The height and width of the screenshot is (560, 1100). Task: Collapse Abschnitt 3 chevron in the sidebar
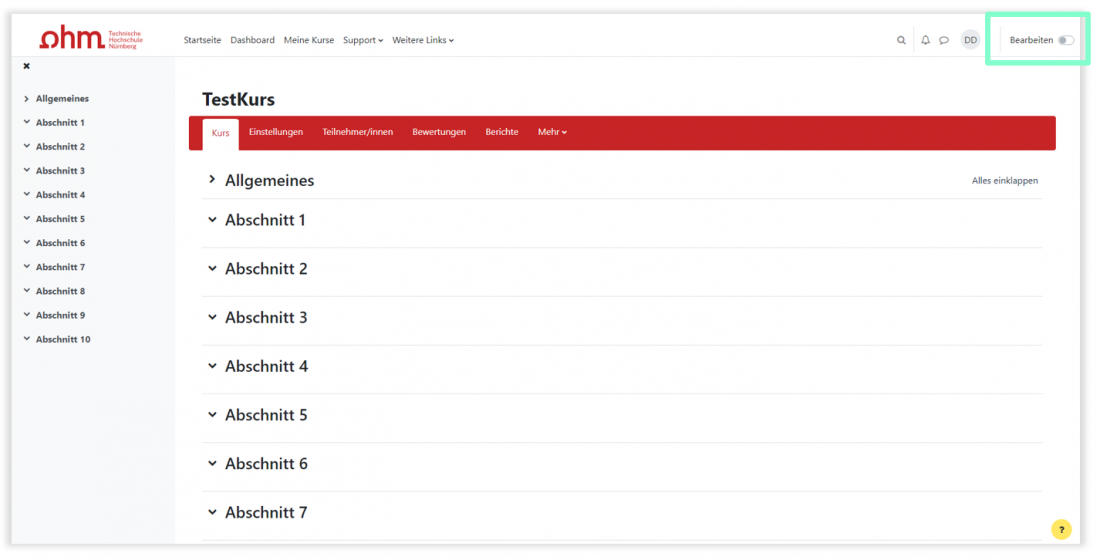pos(27,171)
